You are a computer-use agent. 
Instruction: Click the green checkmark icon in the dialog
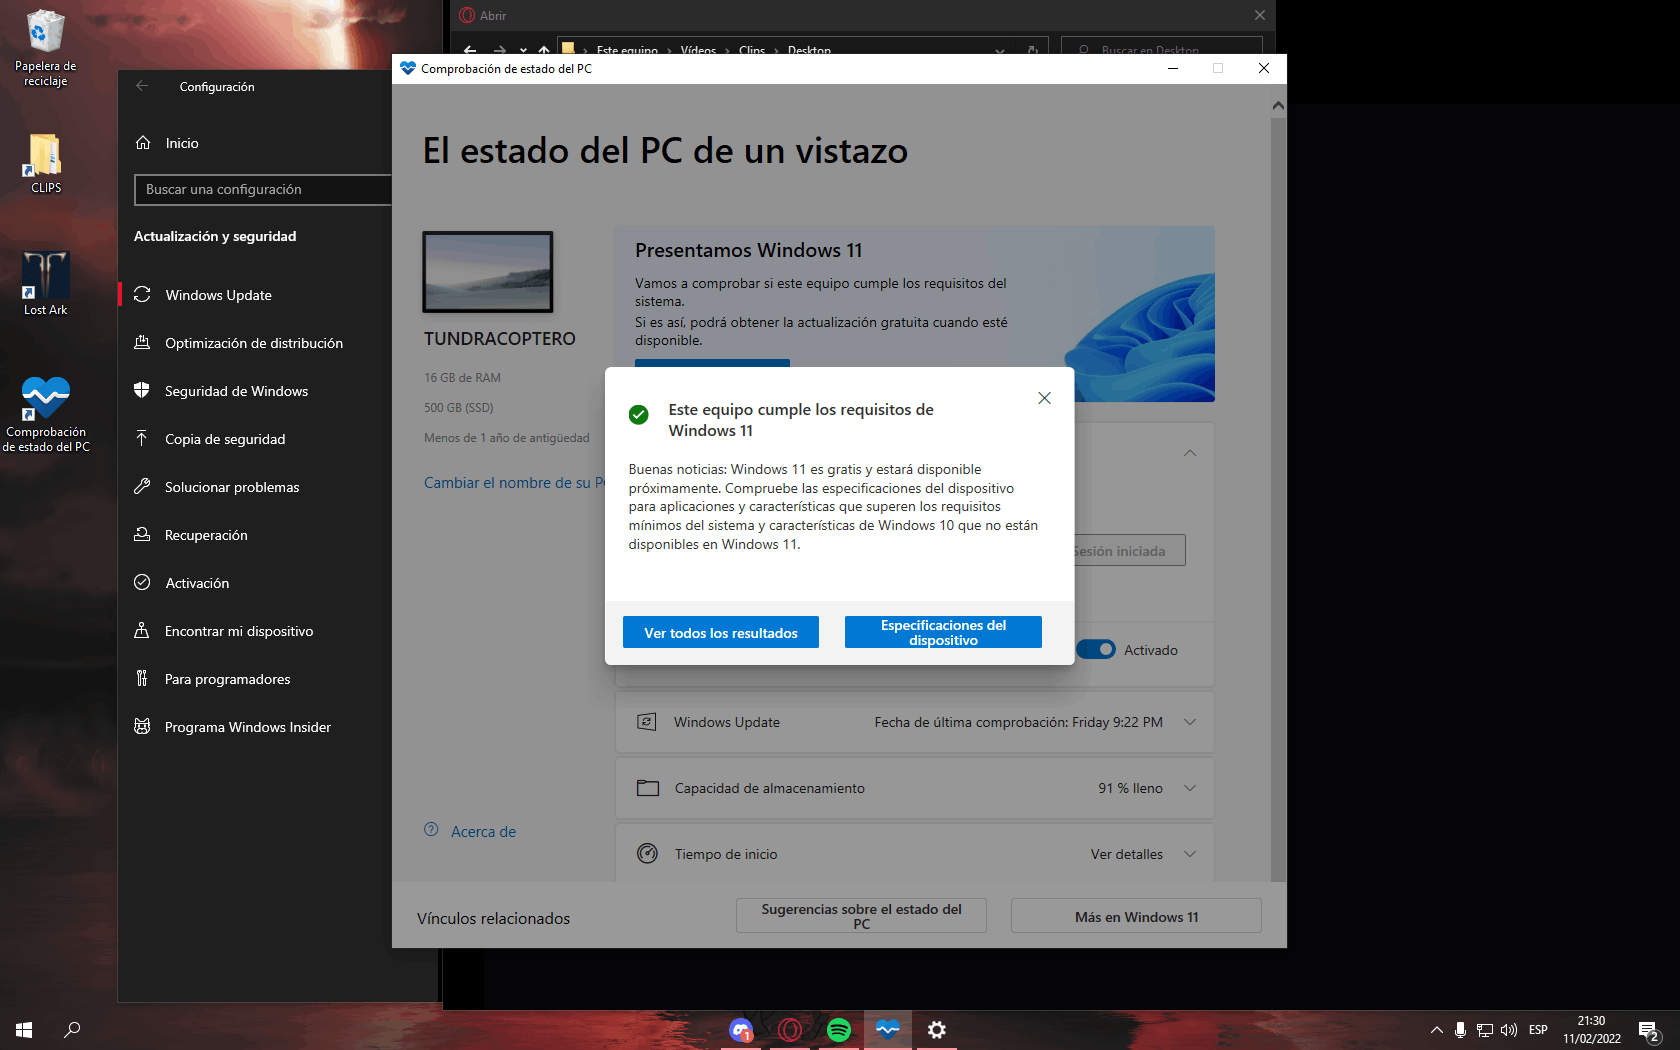tap(638, 414)
